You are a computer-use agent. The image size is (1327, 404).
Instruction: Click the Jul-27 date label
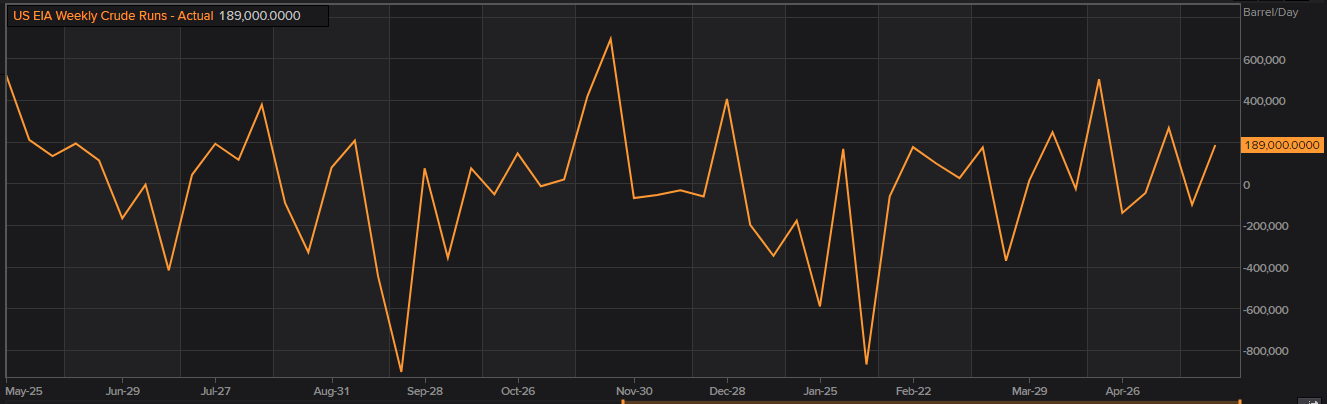216,391
